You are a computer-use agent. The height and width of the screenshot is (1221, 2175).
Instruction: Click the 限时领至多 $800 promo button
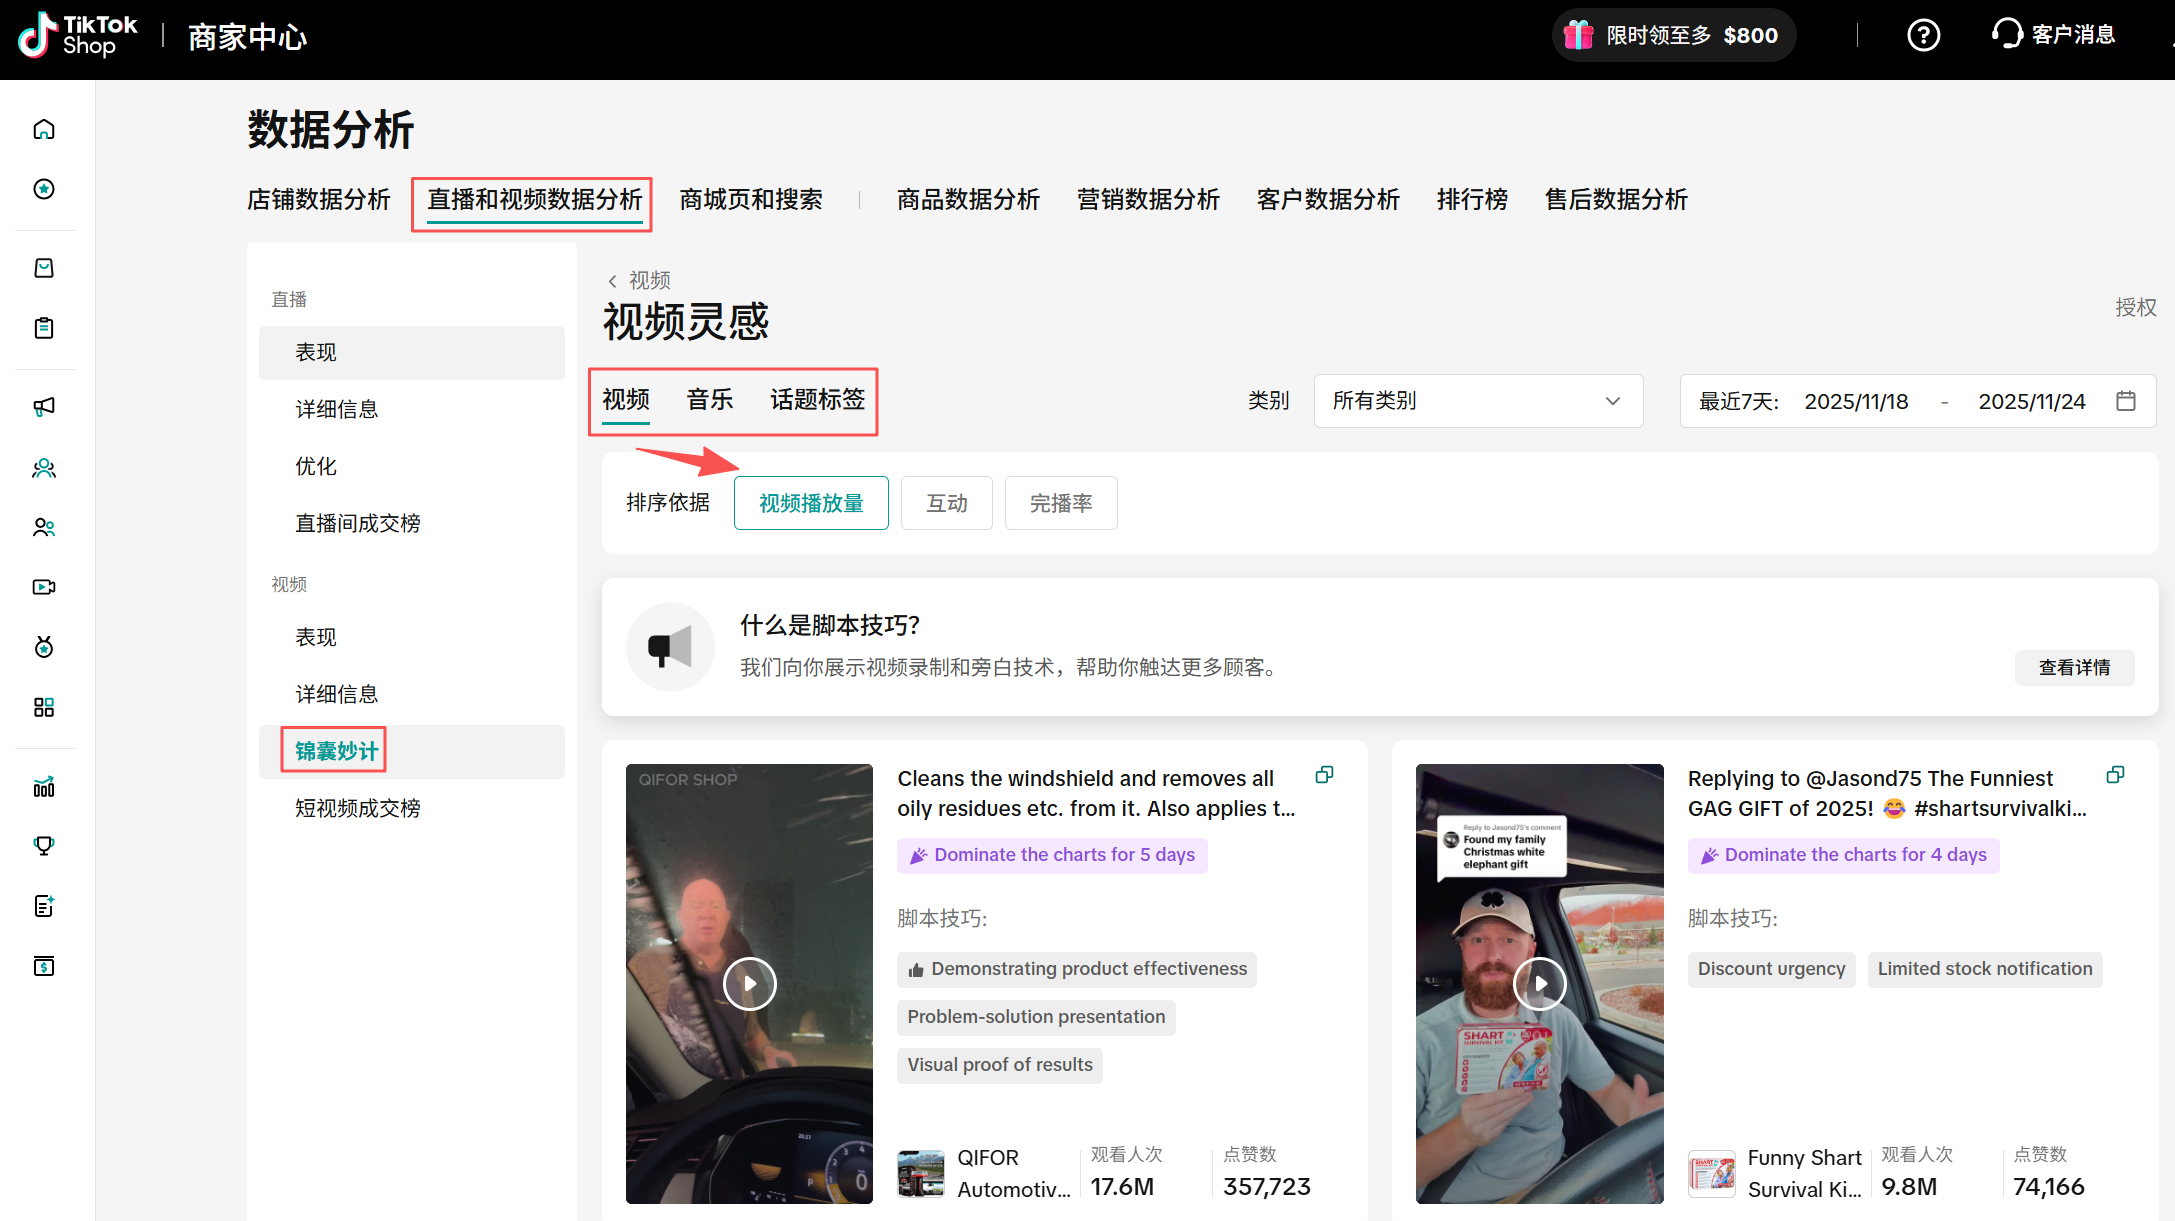coord(1673,35)
